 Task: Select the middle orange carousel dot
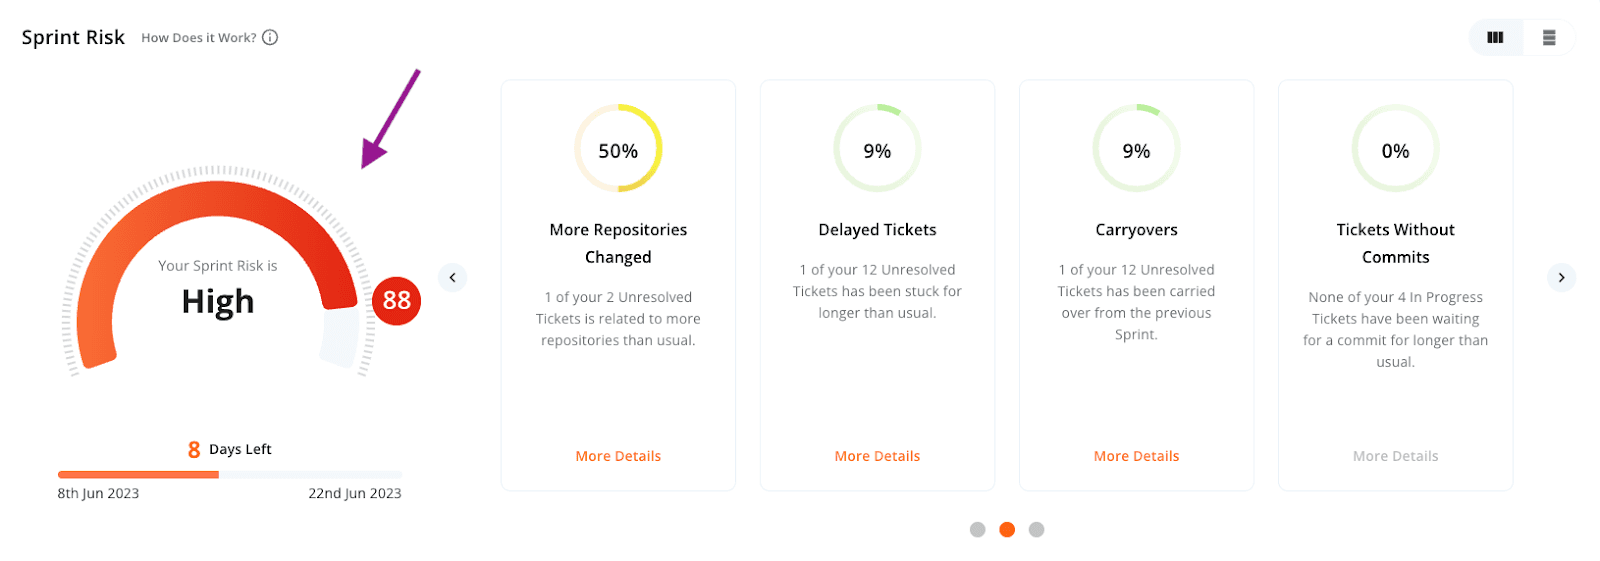point(1007,530)
